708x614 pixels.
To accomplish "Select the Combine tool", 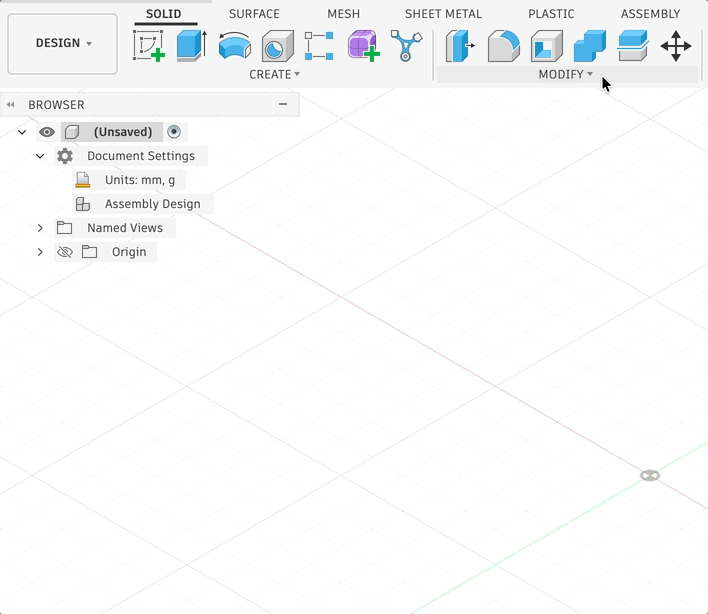I will tap(590, 46).
